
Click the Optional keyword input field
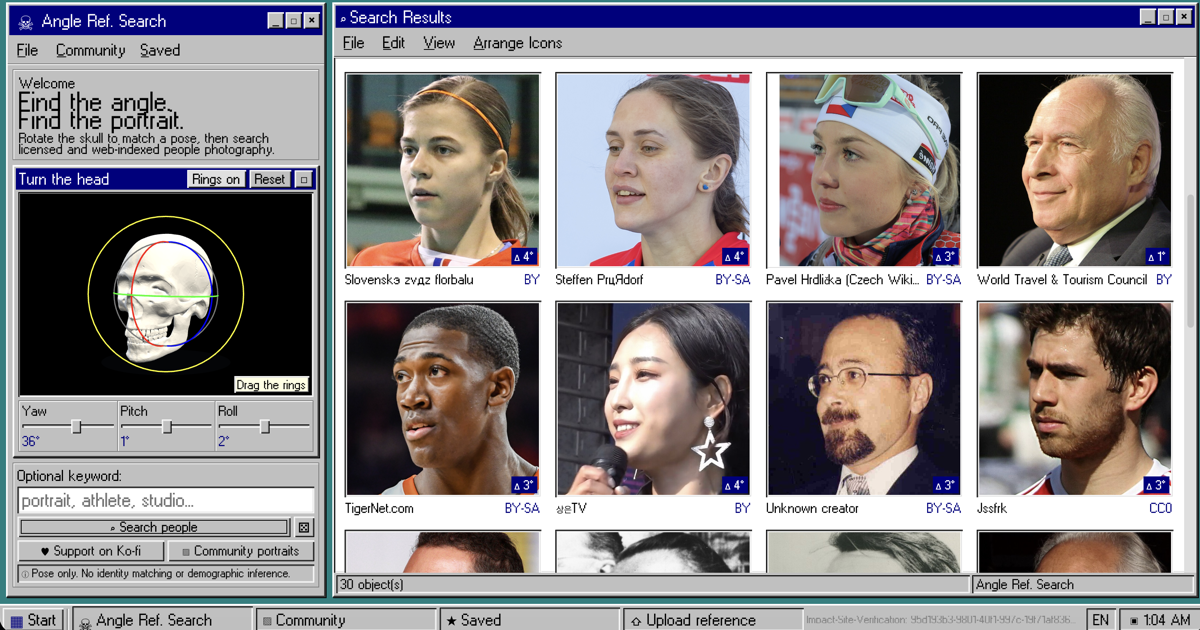click(166, 501)
